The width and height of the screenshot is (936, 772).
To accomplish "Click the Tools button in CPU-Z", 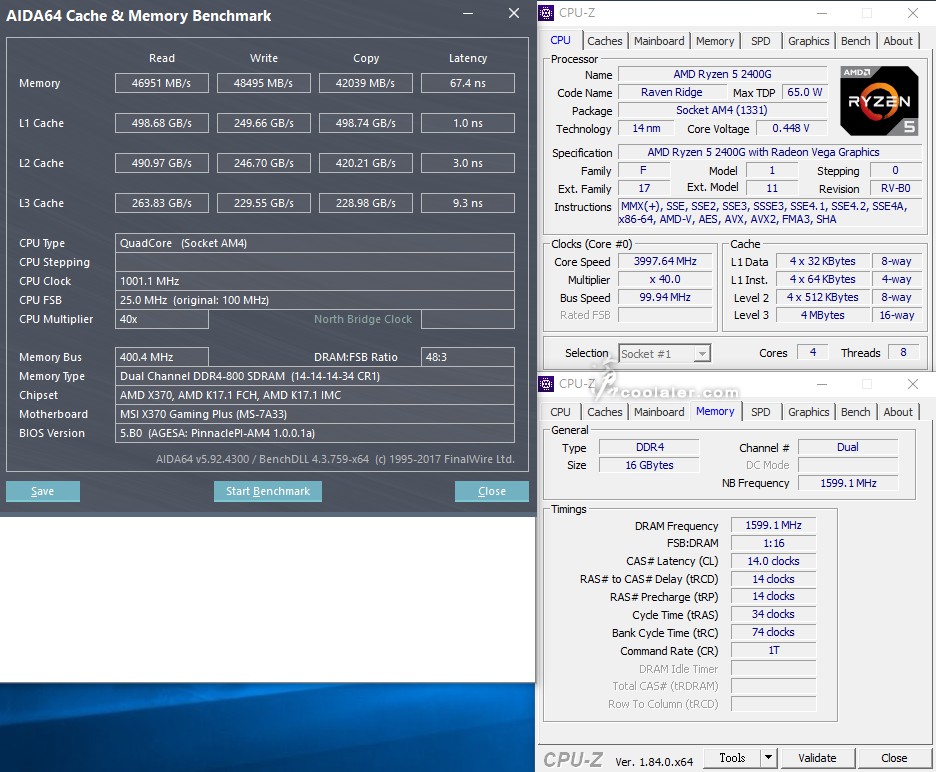I will click(732, 758).
